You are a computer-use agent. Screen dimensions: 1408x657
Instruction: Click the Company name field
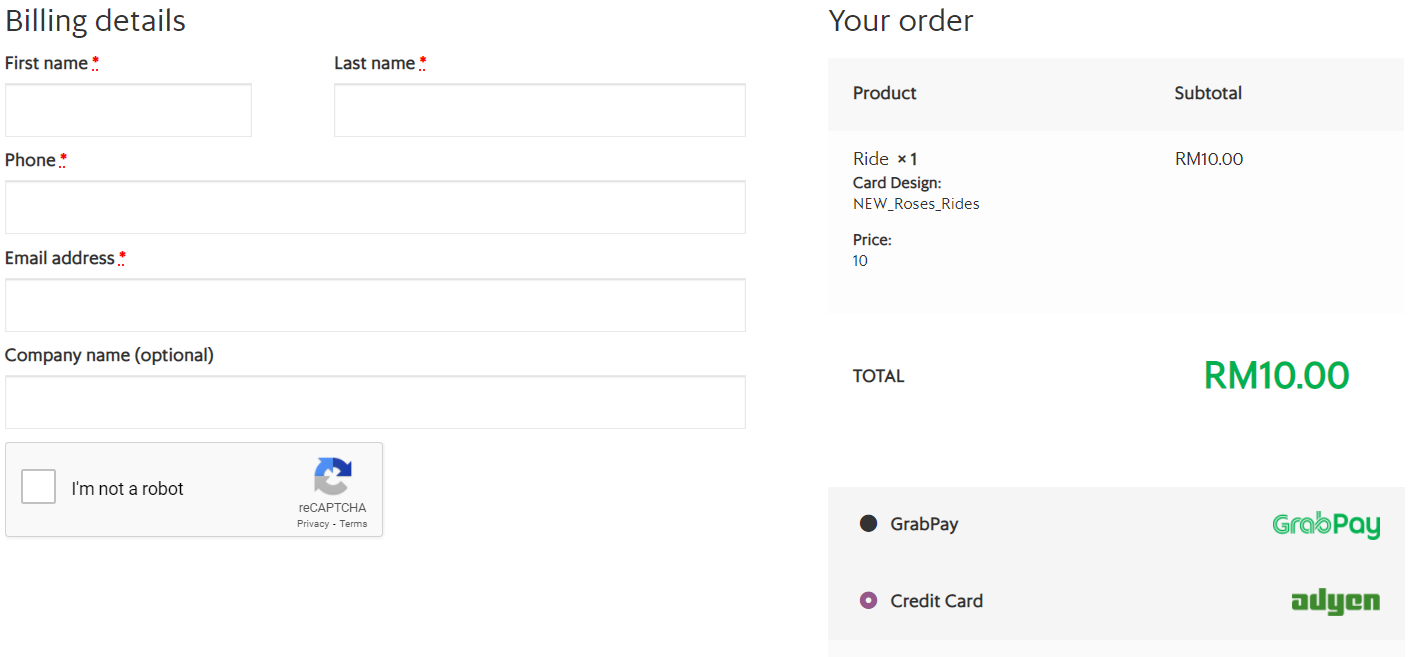click(375, 402)
